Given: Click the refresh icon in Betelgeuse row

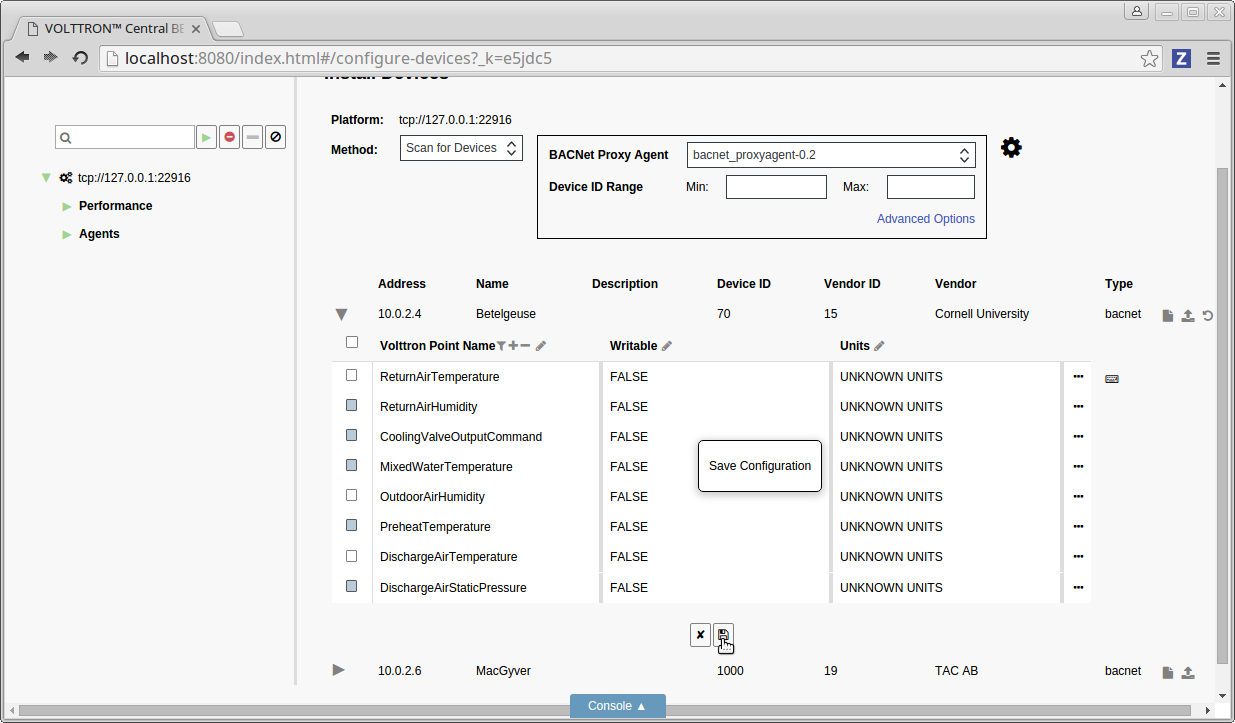Looking at the screenshot, I should click(1208, 315).
